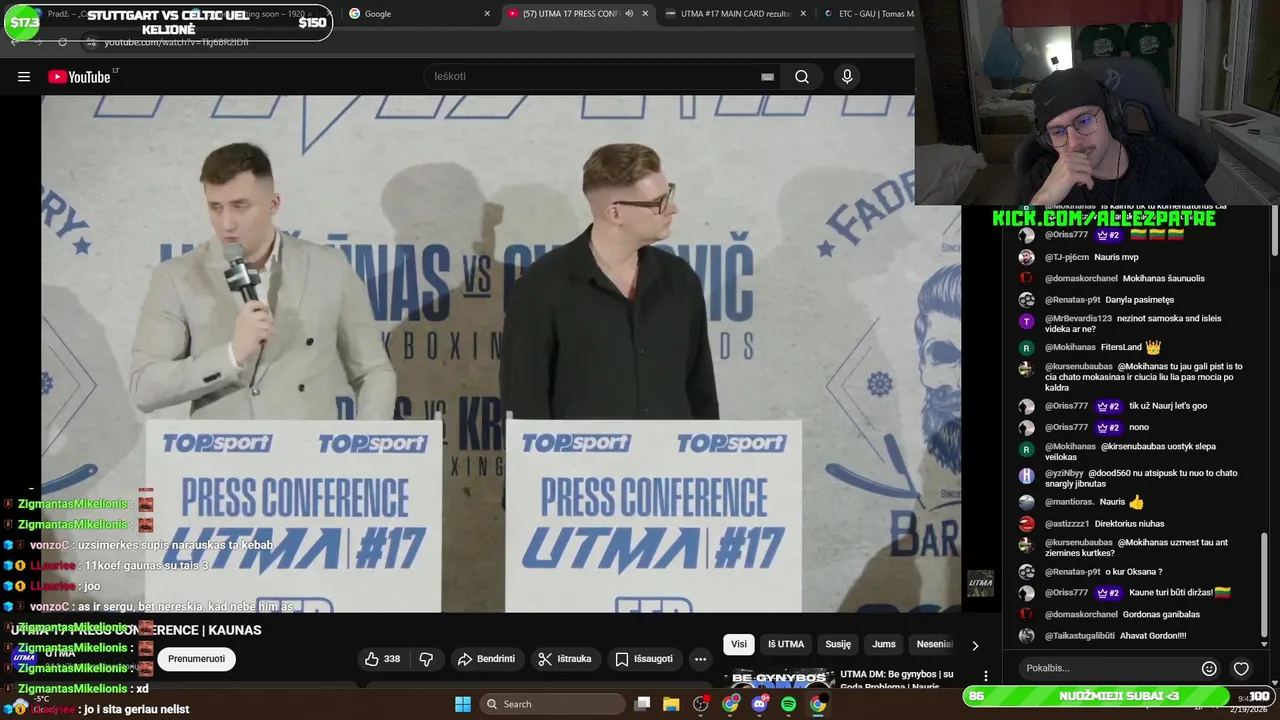Screen dimensions: 1280x720
Task: Click the Pokalbis chat message field
Action: pos(1110,668)
